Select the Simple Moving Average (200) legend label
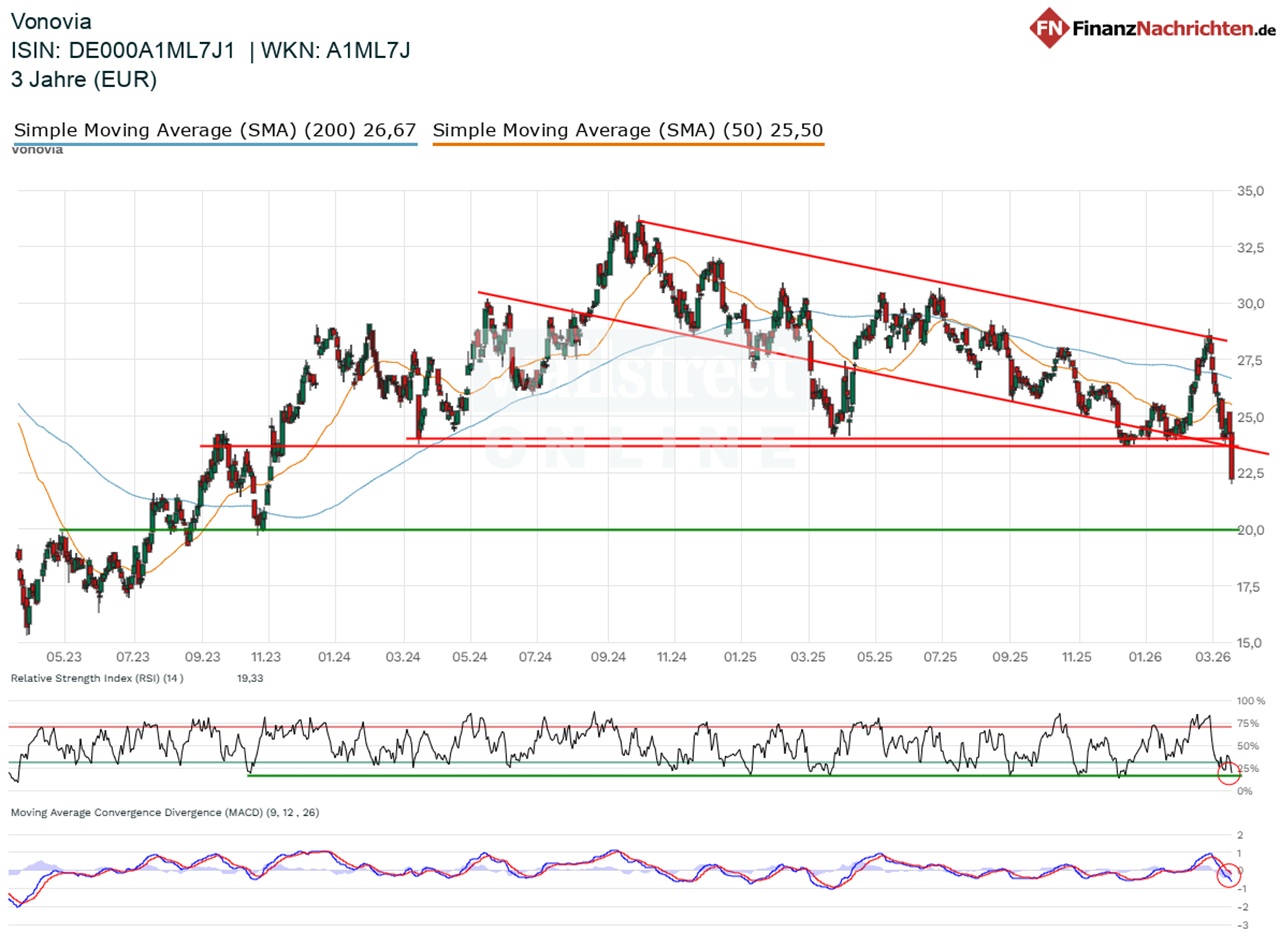The width and height of the screenshot is (1280, 940). tap(214, 130)
